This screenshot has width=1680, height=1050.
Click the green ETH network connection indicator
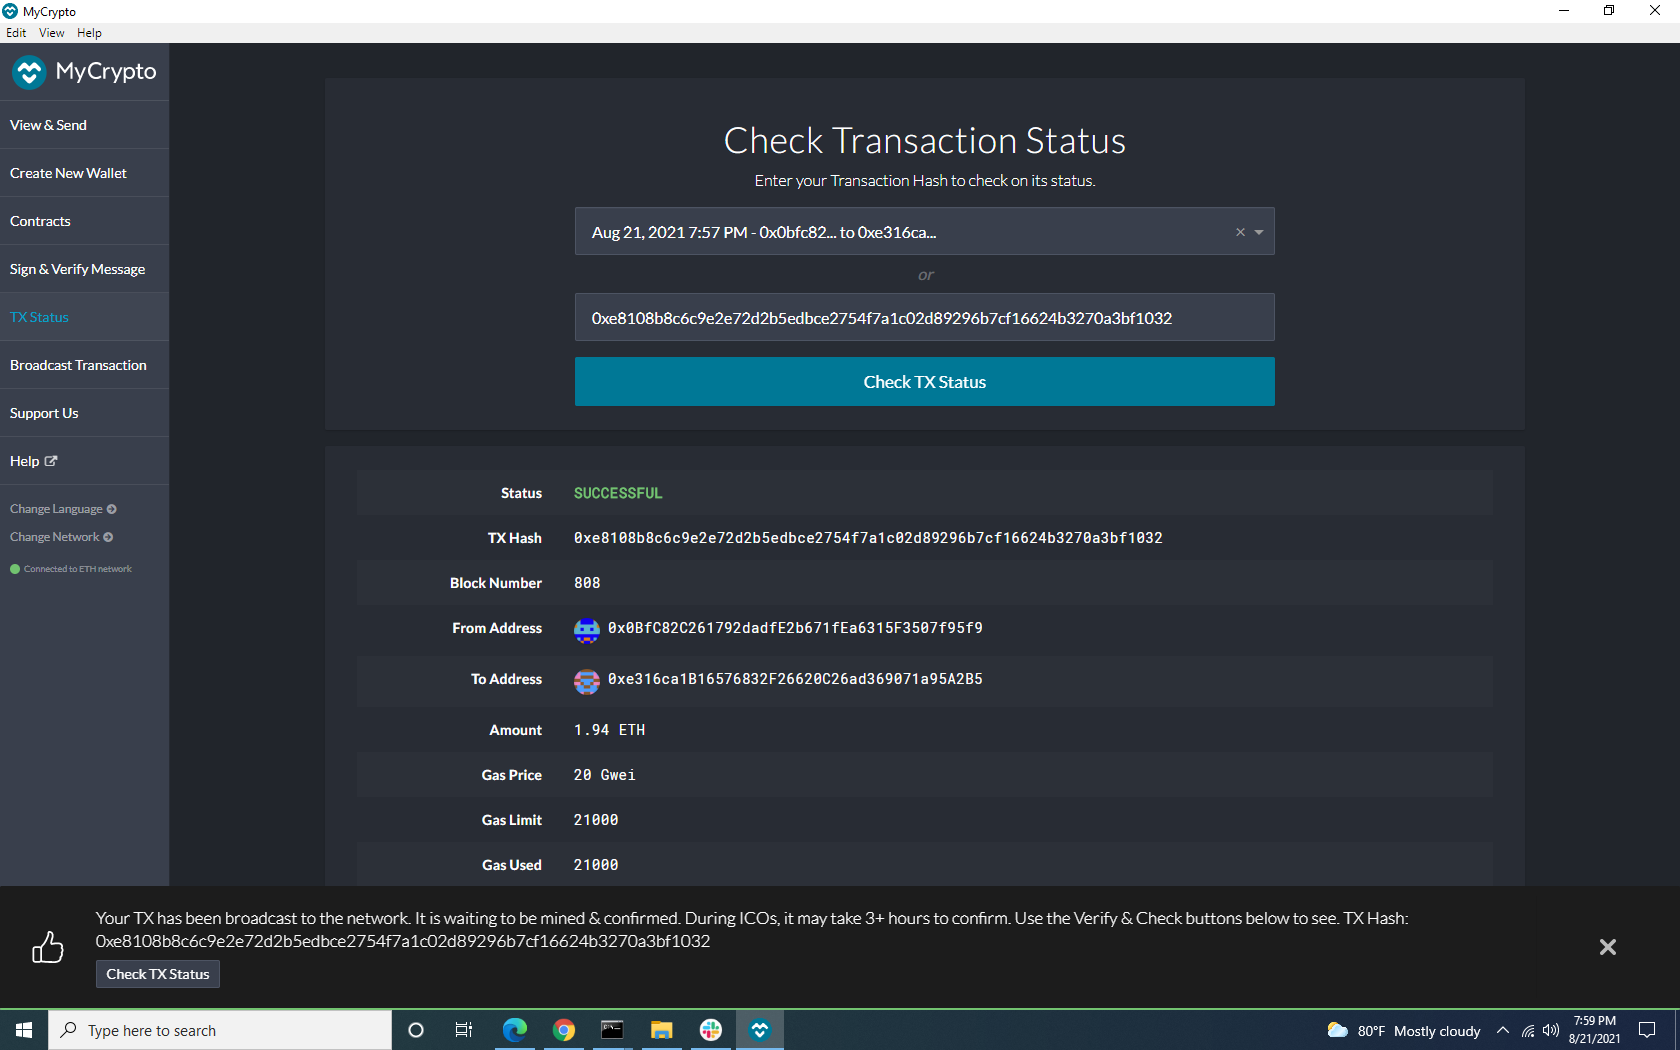15,568
